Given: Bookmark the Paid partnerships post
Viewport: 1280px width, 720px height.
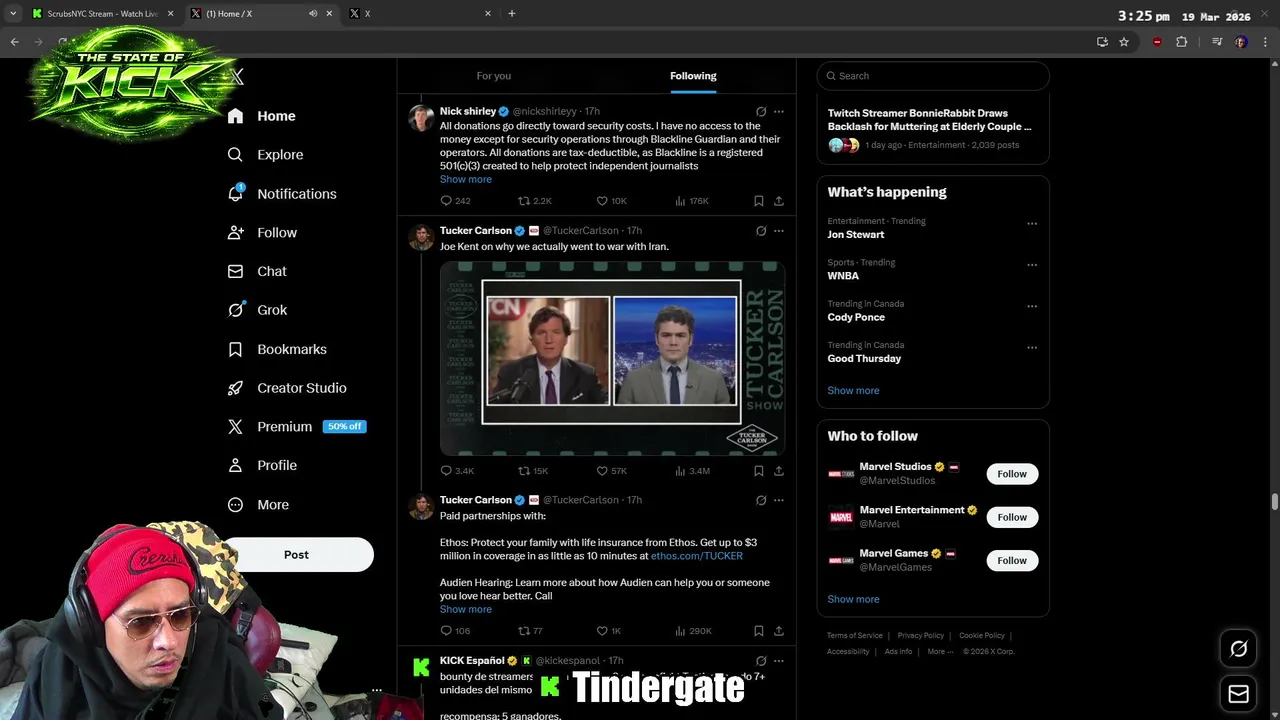Looking at the screenshot, I should click(x=759, y=631).
